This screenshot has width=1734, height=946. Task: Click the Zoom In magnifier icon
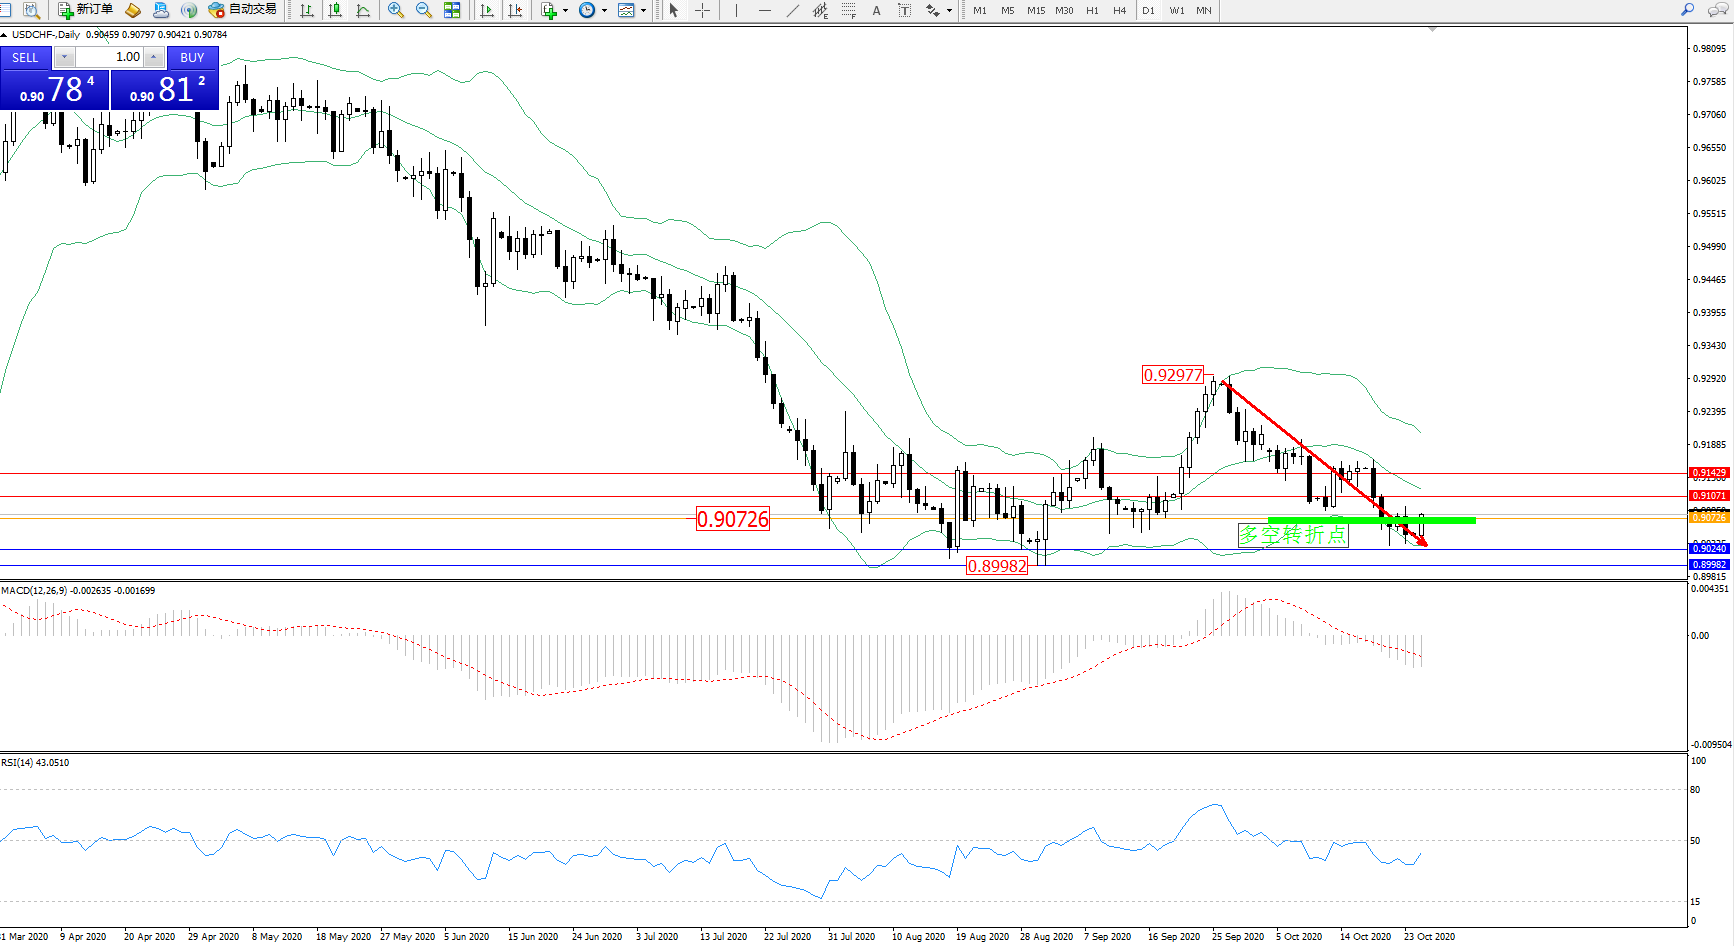click(x=396, y=10)
